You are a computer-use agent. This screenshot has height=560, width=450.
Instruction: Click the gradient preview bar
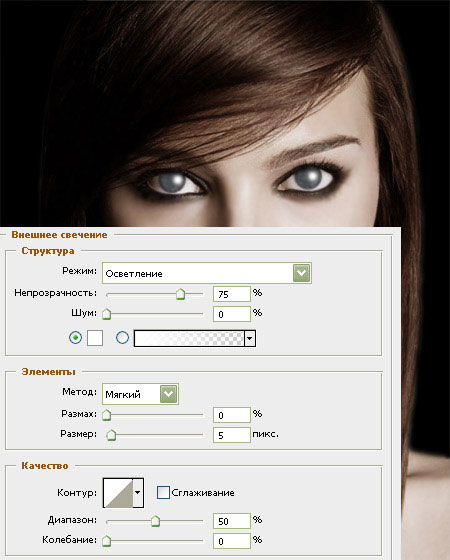click(189, 338)
